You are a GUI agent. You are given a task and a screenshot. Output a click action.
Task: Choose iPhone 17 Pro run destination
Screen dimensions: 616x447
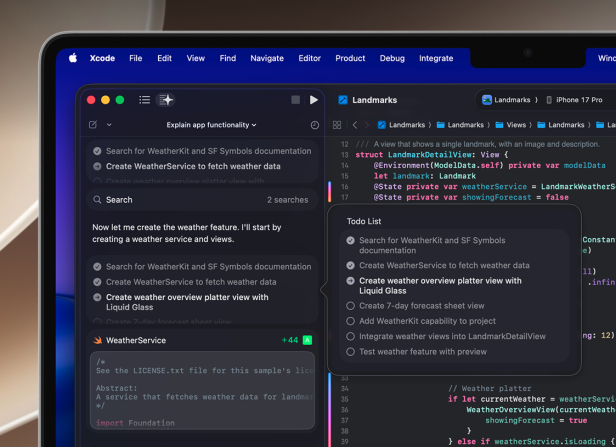pos(574,100)
